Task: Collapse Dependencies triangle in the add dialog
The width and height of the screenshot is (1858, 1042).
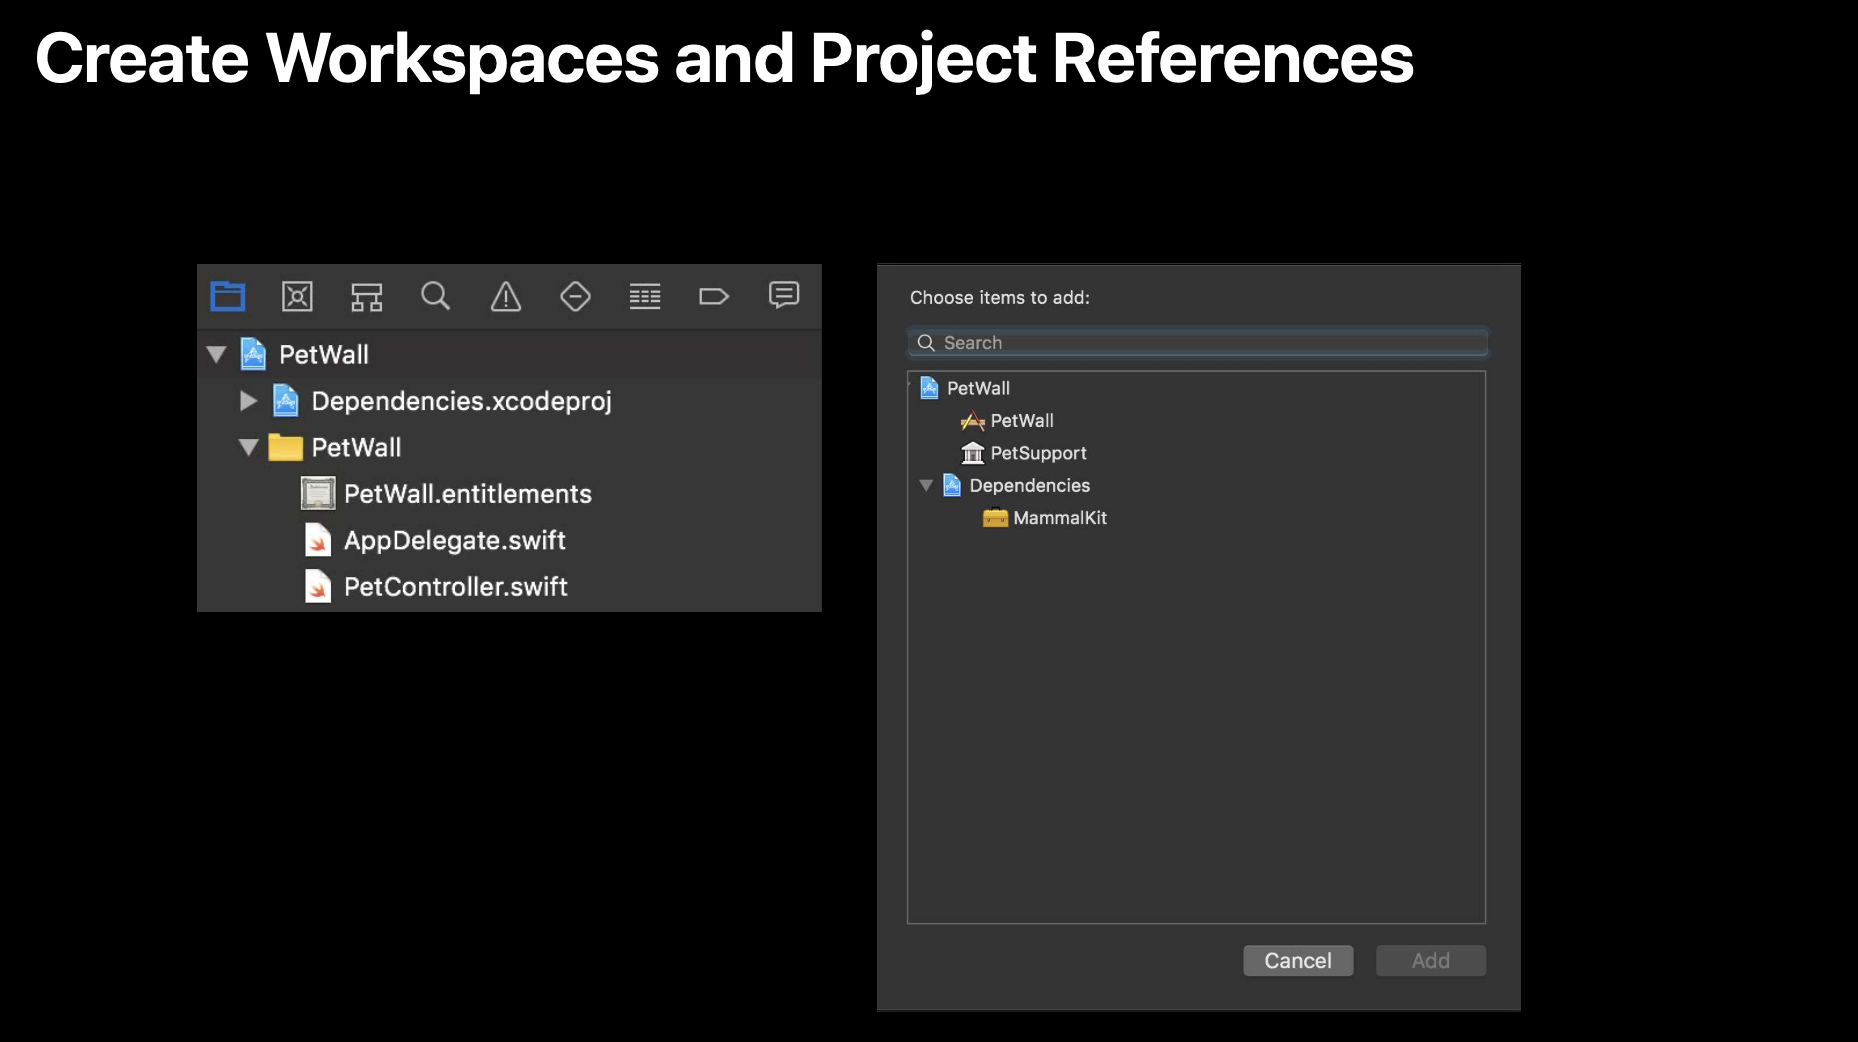Action: click(926, 486)
